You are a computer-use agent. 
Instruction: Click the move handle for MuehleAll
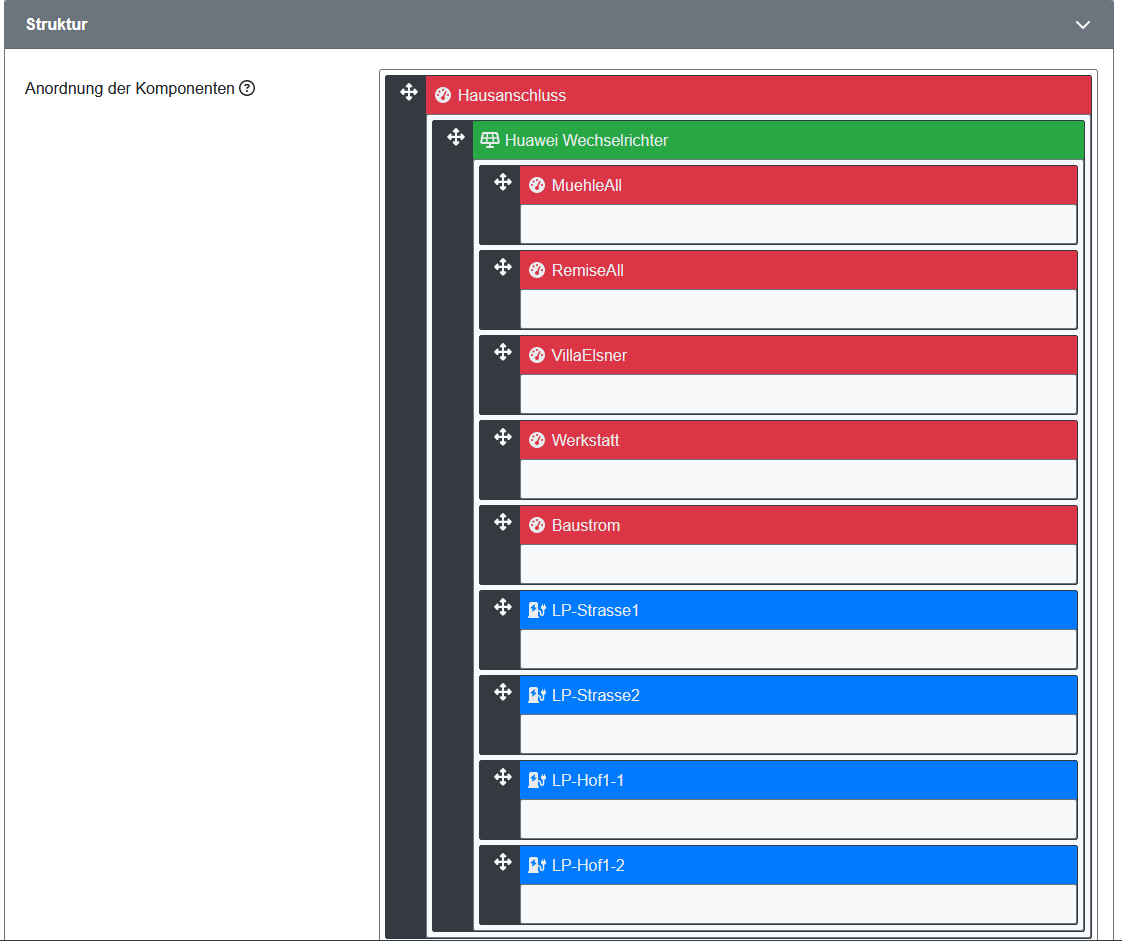503,182
